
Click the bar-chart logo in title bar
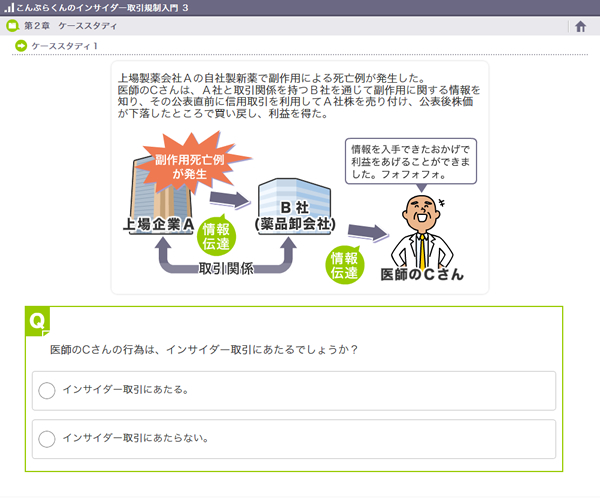click(8, 7)
